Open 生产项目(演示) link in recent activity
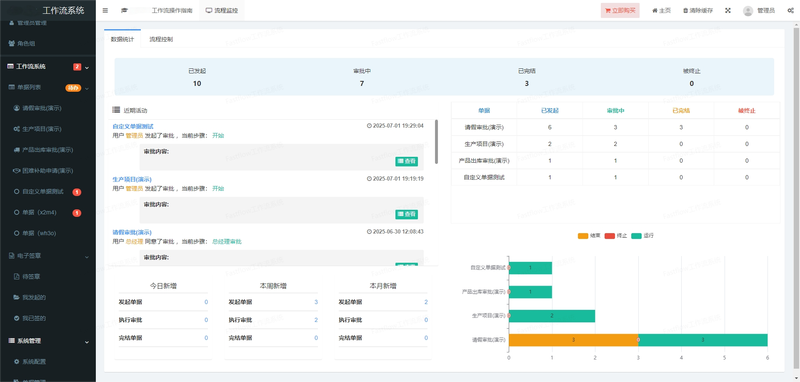 tap(132, 179)
